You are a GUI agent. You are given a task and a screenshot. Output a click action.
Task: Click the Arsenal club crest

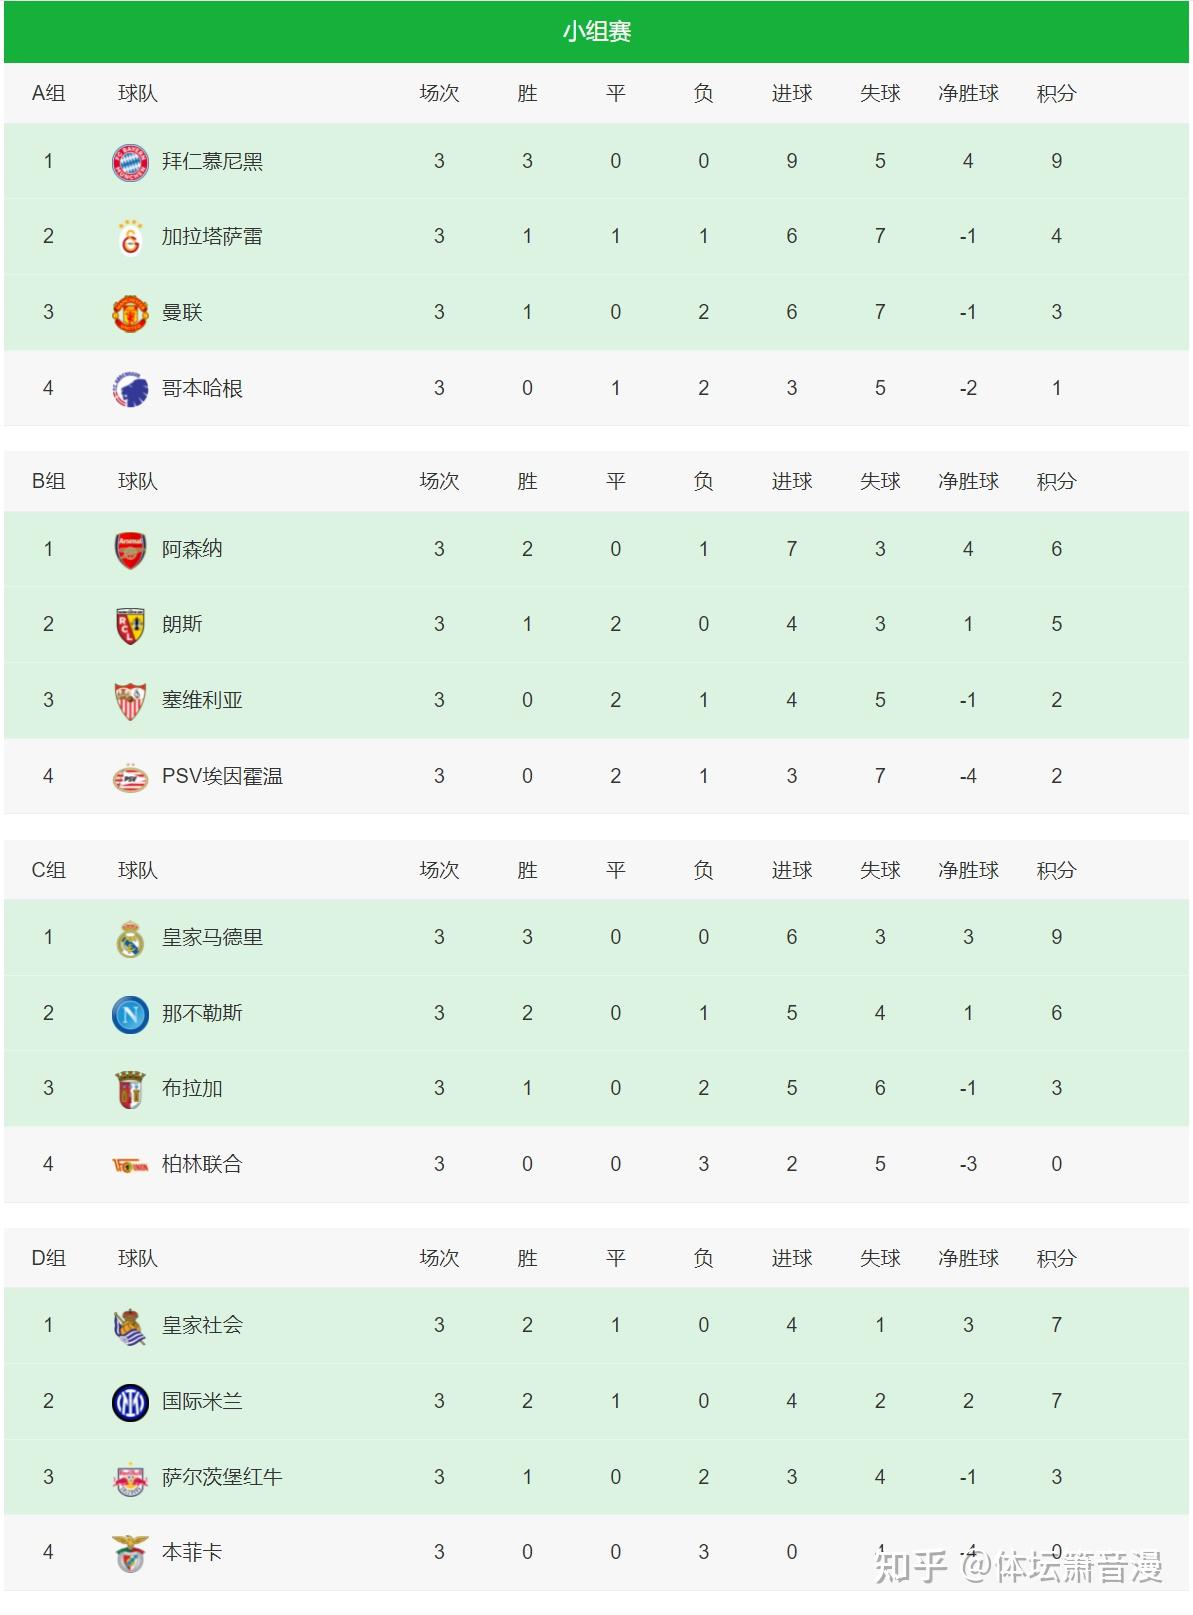(130, 550)
